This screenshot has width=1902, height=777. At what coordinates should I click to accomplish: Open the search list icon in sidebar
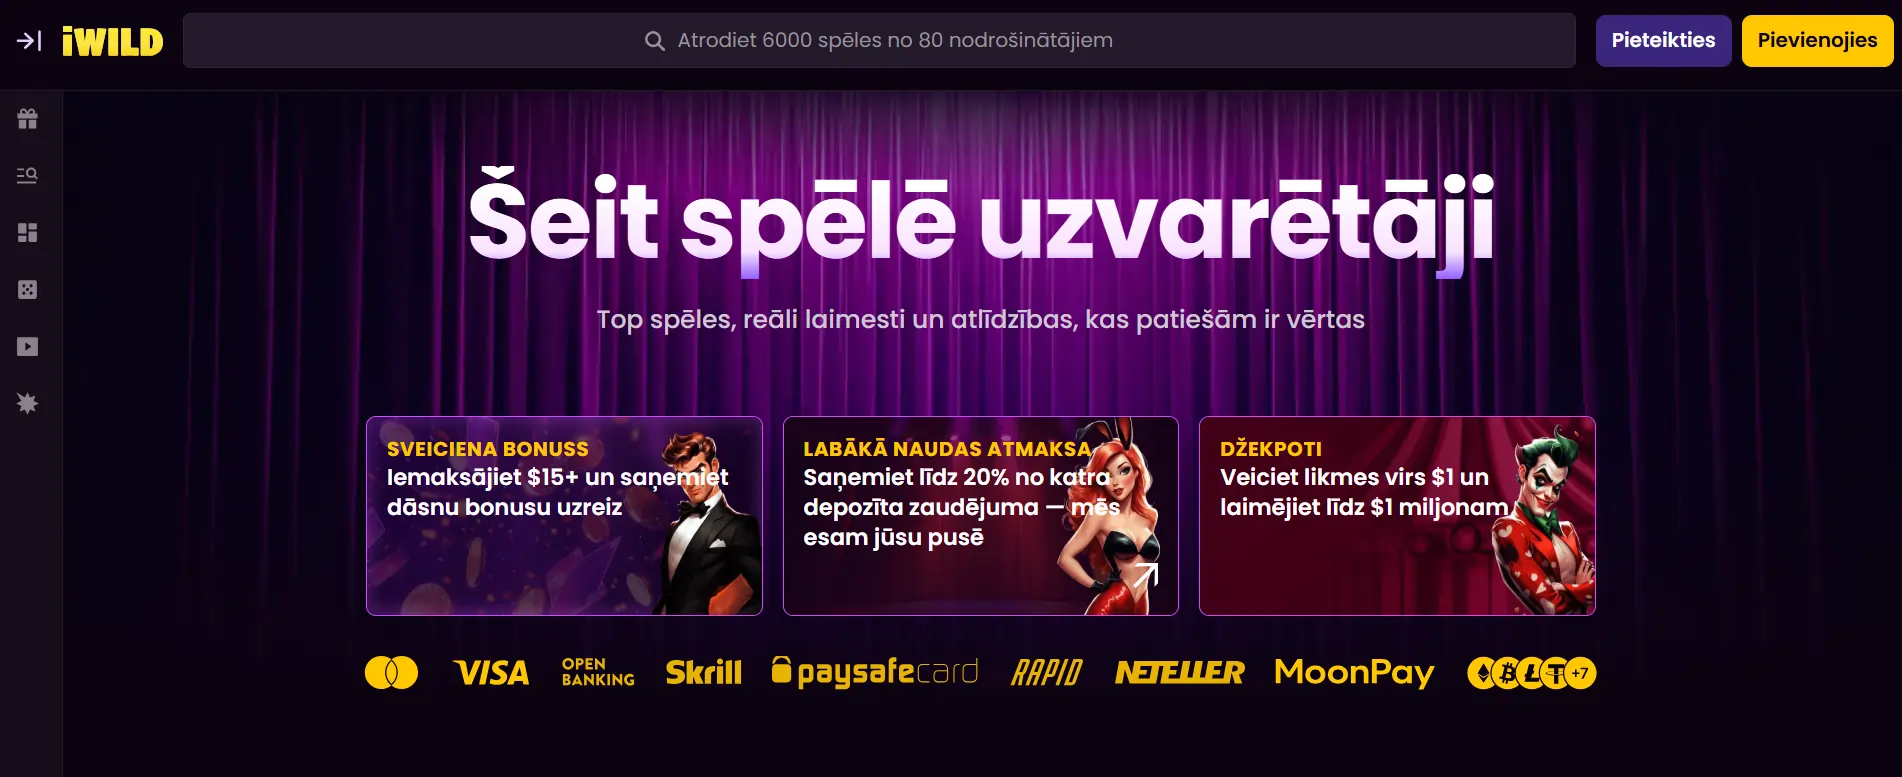tap(28, 176)
